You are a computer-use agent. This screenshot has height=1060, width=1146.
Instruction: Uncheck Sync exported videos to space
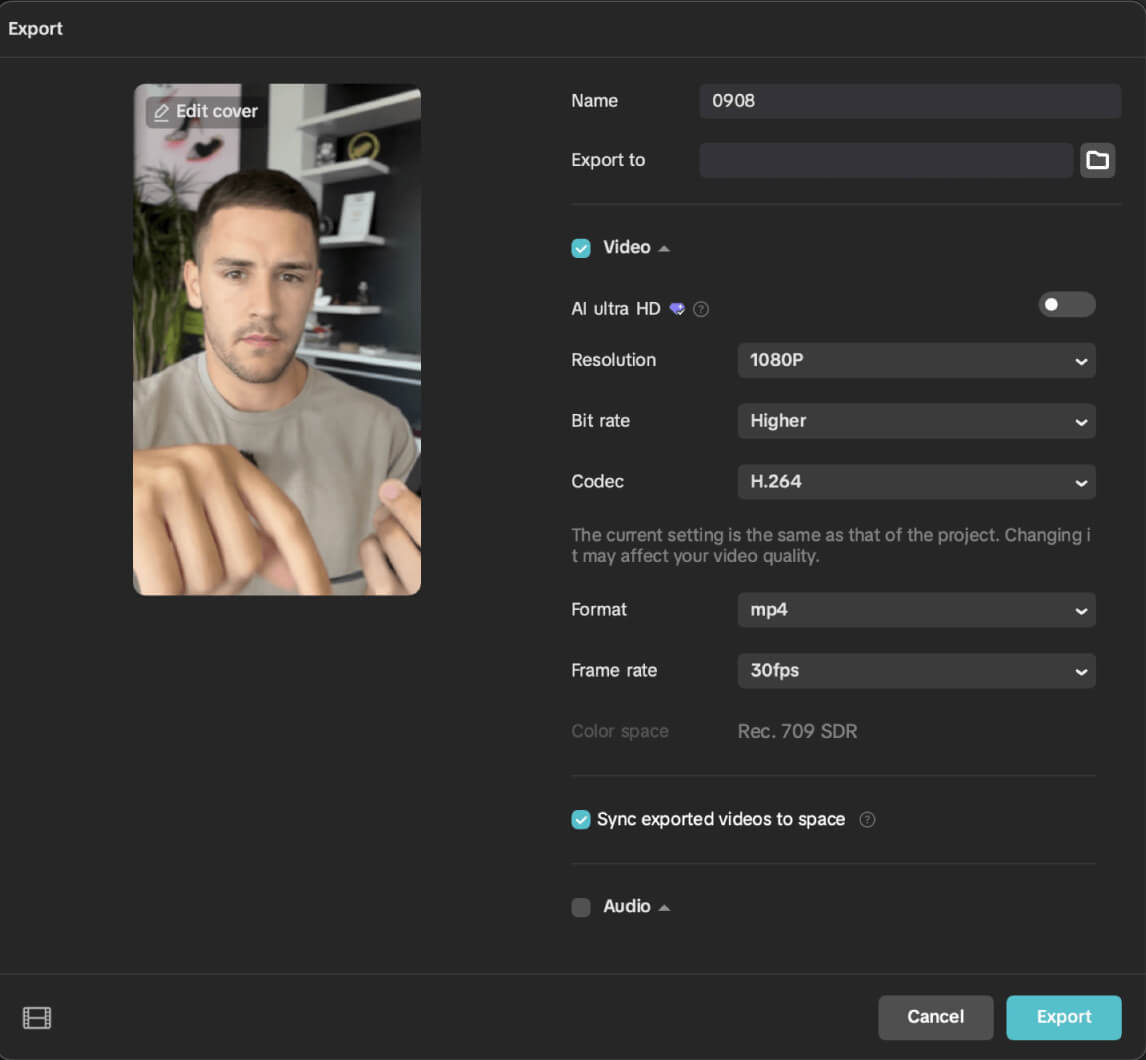[x=581, y=820]
